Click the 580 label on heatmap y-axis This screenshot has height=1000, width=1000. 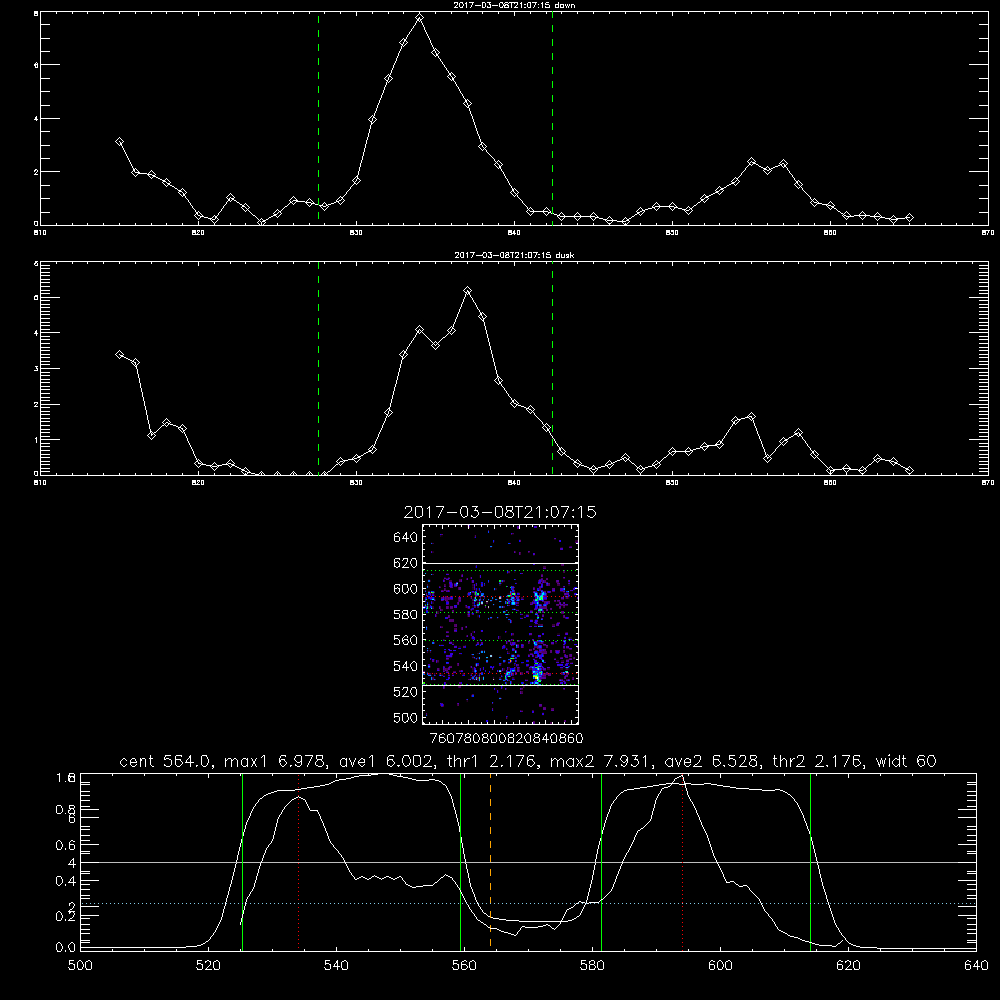pyautogui.click(x=406, y=615)
